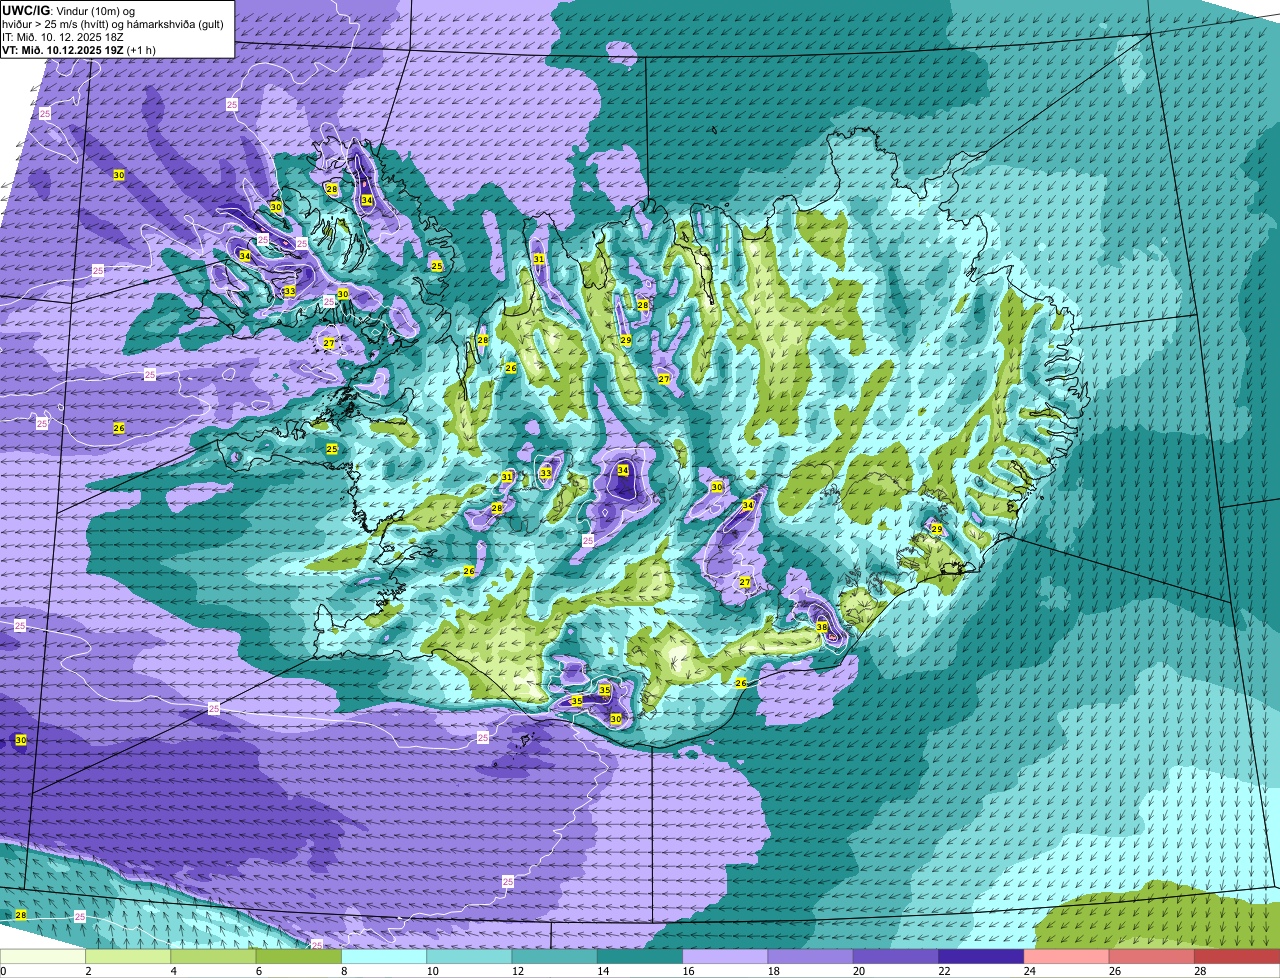The height and width of the screenshot is (978, 1280).
Task: Click the color scale's tick label 22
Action: tap(942, 971)
